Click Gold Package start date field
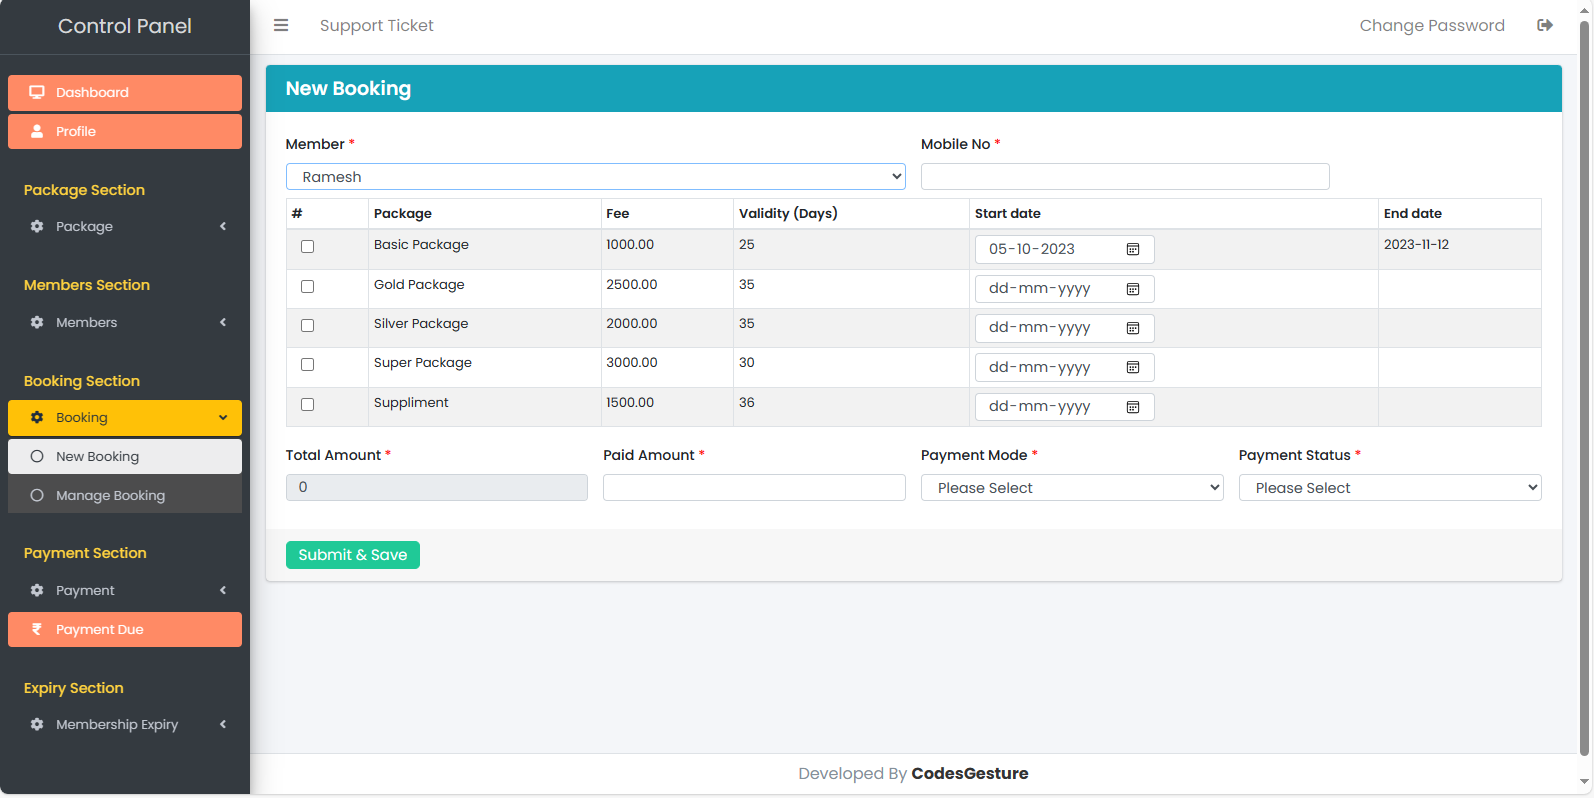 click(x=1065, y=289)
